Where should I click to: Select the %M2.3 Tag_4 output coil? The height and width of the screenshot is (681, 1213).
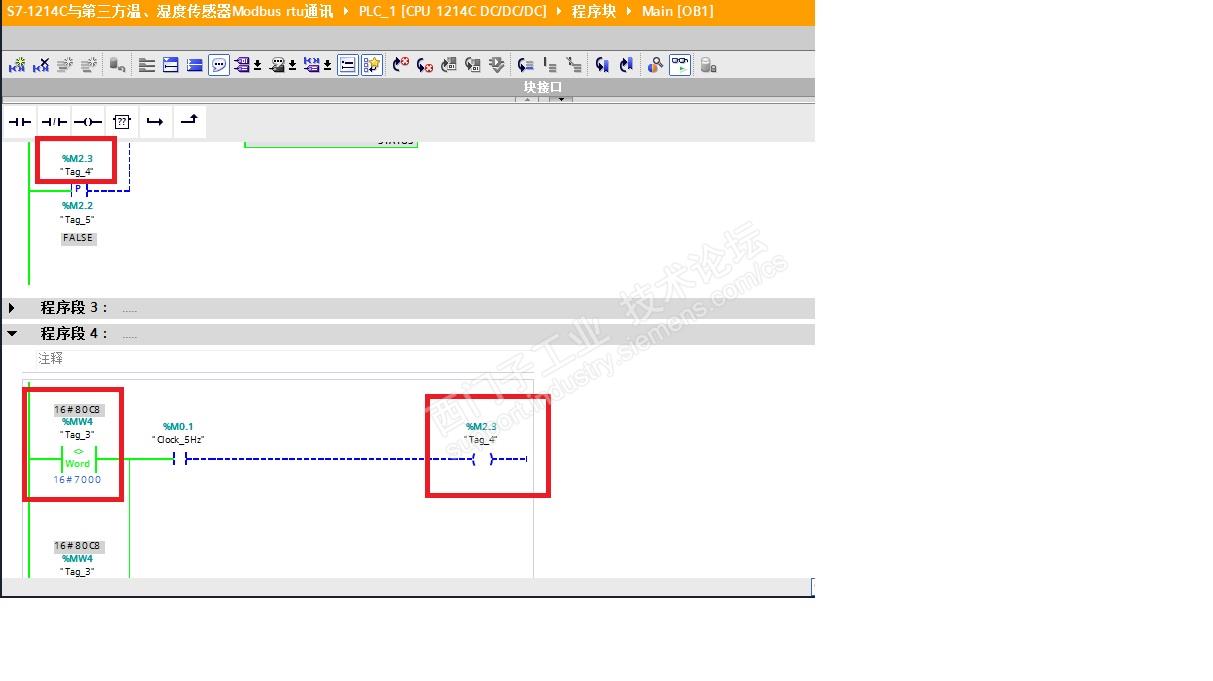(x=483, y=460)
